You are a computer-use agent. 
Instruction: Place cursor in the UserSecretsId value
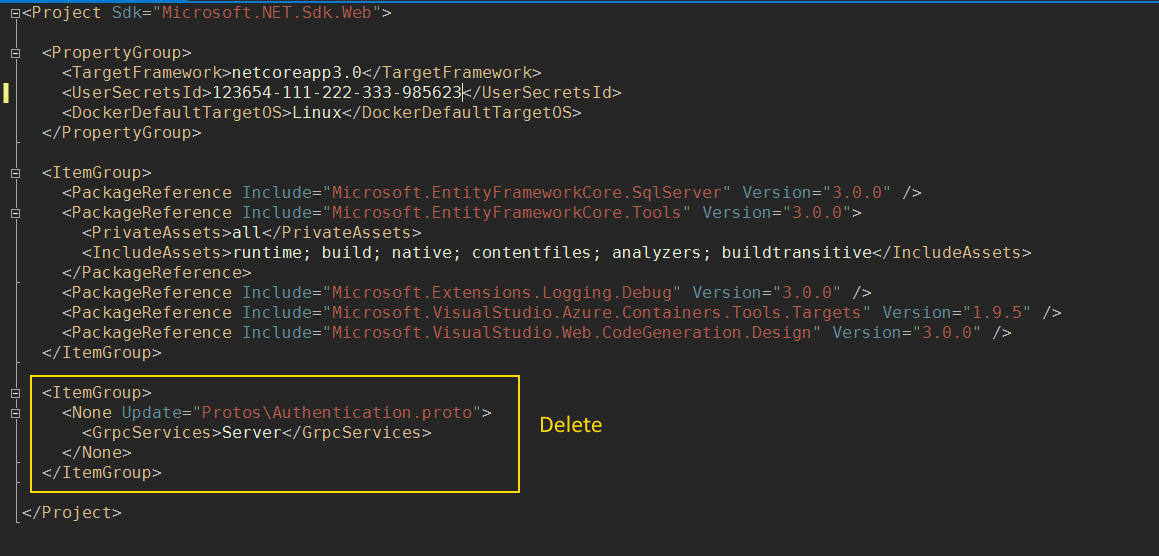(336, 92)
